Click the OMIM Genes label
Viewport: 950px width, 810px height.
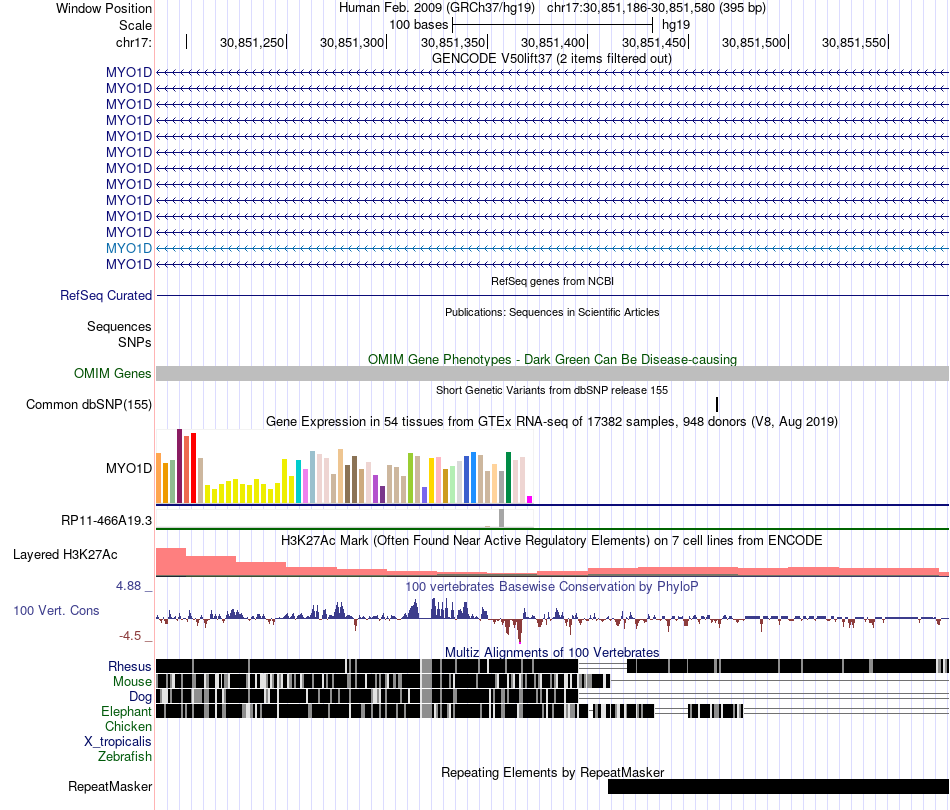(x=112, y=373)
